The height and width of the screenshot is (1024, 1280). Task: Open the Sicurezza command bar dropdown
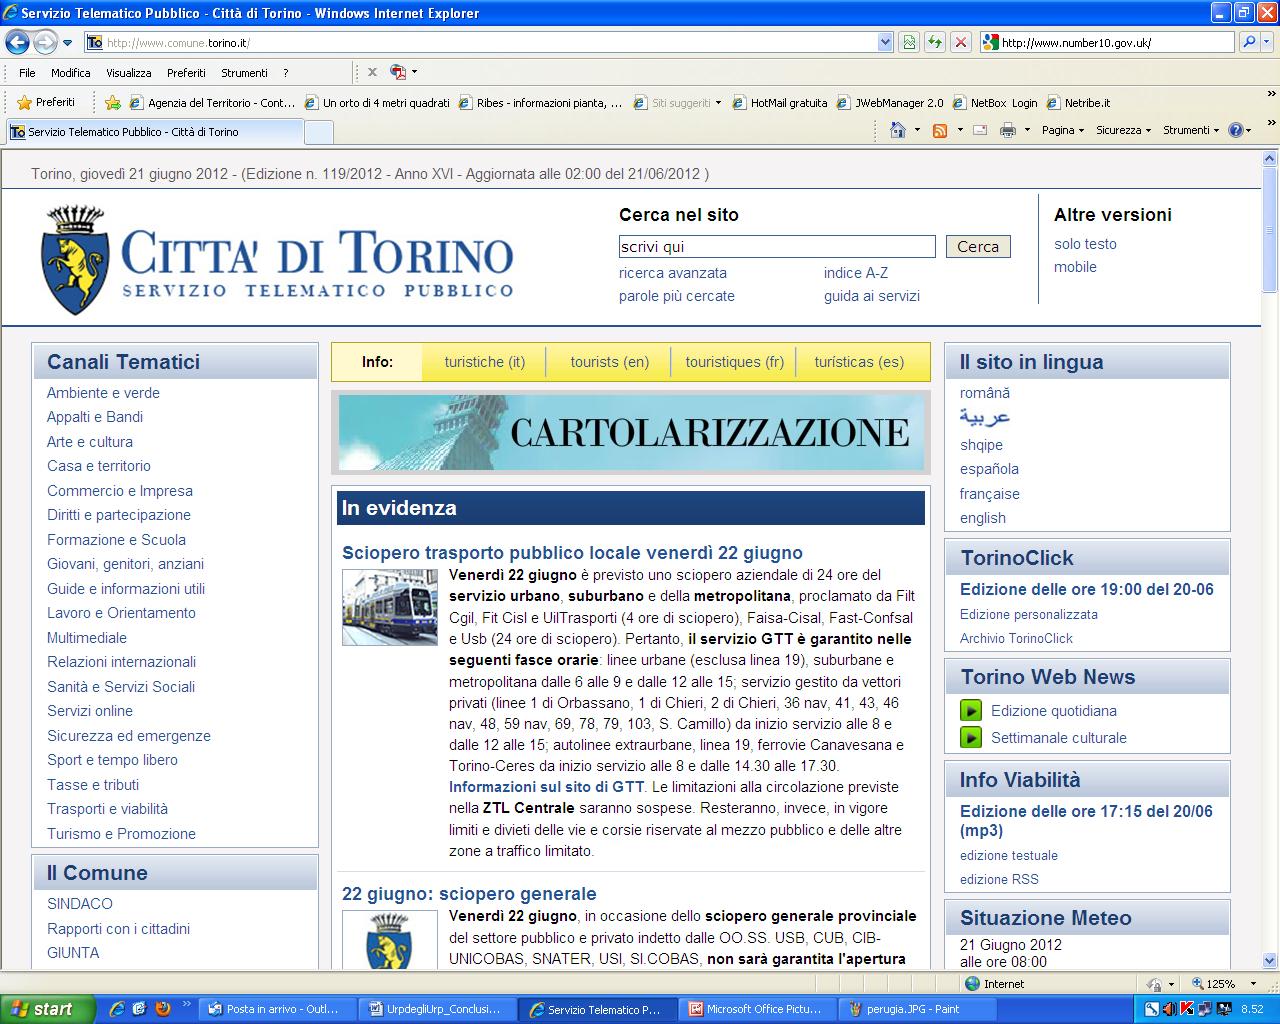tap(1123, 130)
